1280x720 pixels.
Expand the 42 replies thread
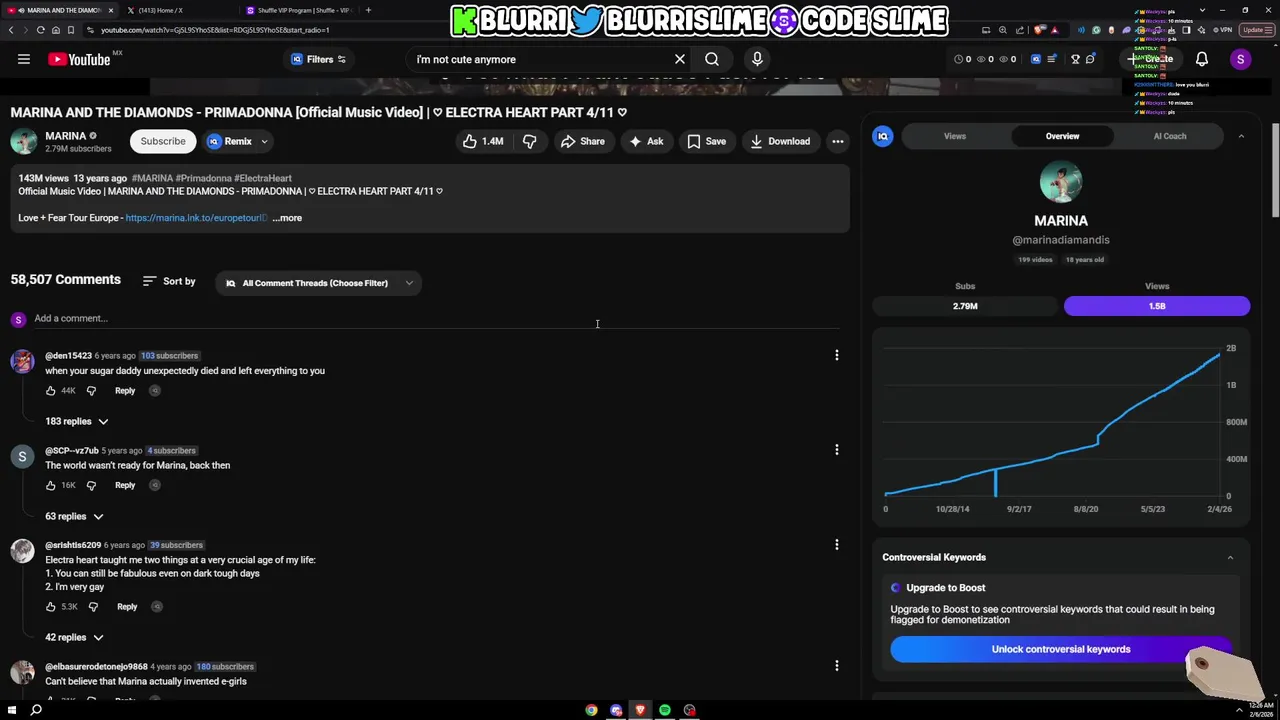click(74, 637)
